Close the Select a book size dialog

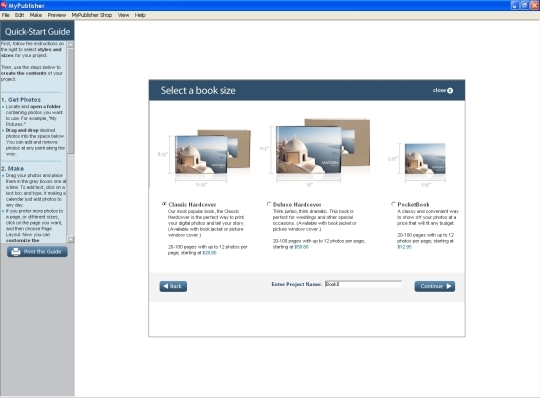(x=443, y=90)
